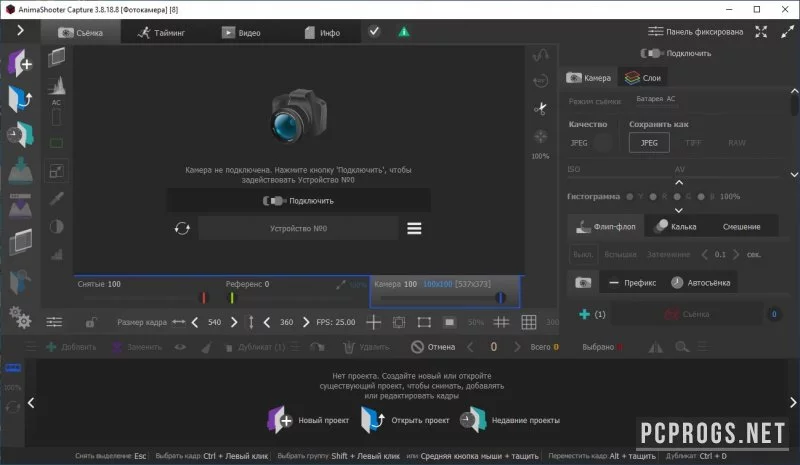
Task: Click the sliders options icon bottom left
Action: [x=54, y=322]
